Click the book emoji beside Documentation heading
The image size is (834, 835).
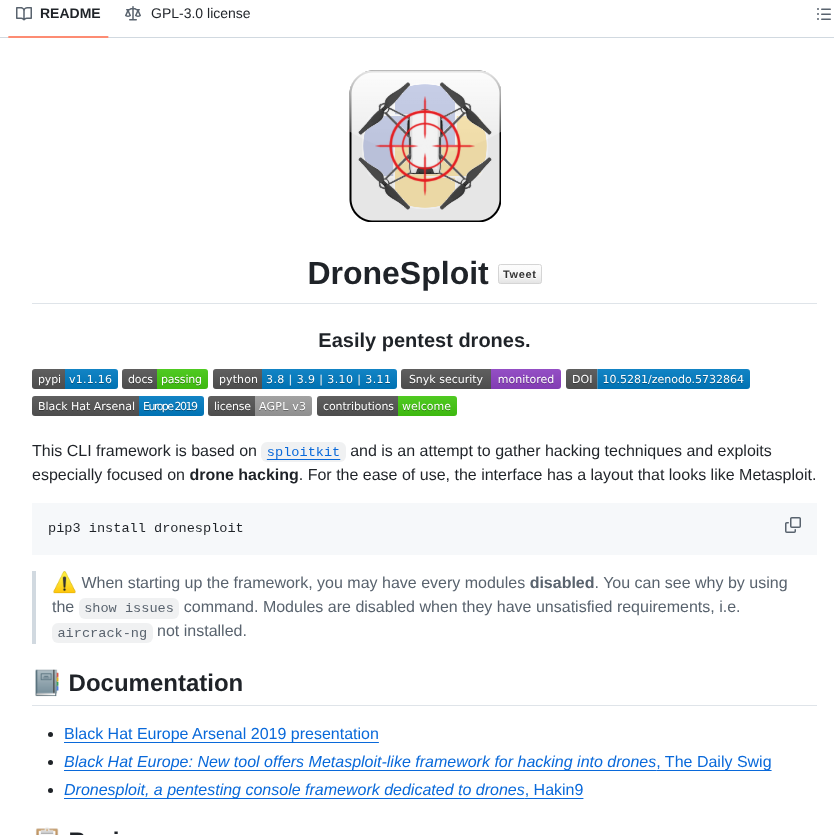44,682
